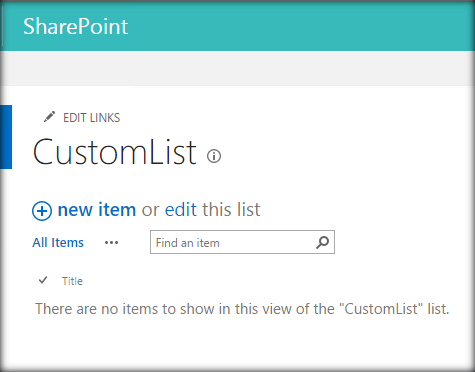Toggle the select-all checkmark in header

click(43, 280)
